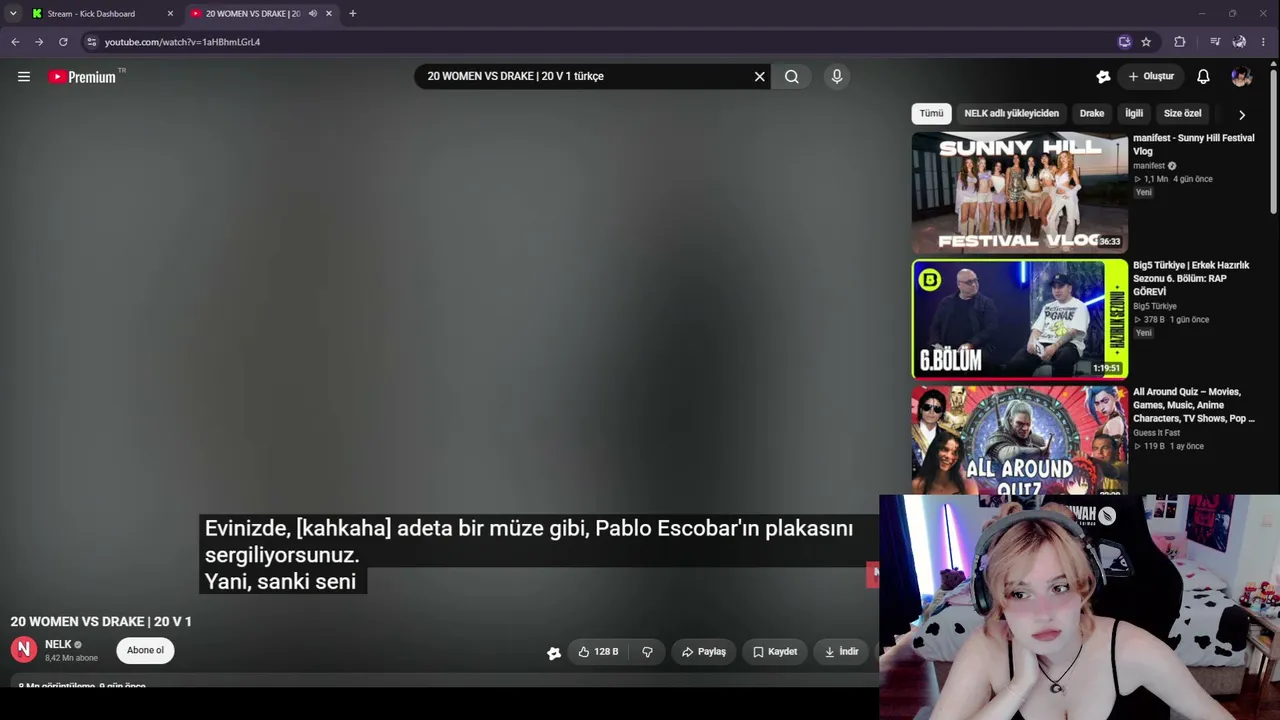Visit the manifest channel name
This screenshot has width=1280, height=720.
pyautogui.click(x=1149, y=166)
